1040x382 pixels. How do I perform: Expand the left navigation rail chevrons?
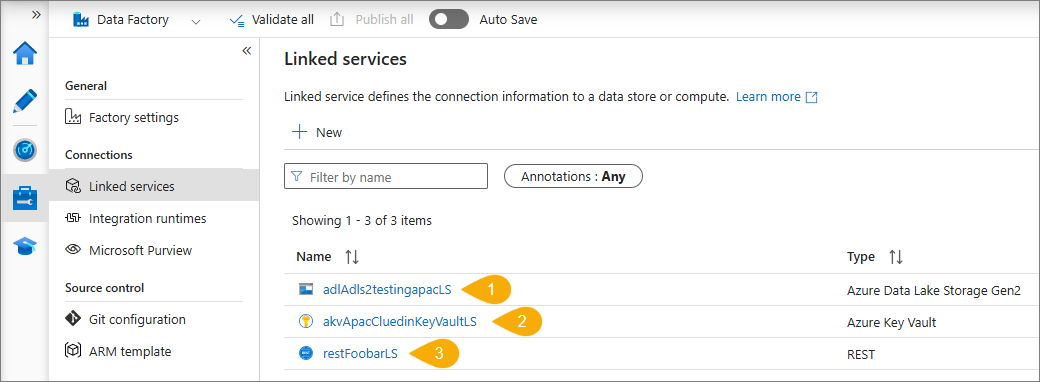37,15
